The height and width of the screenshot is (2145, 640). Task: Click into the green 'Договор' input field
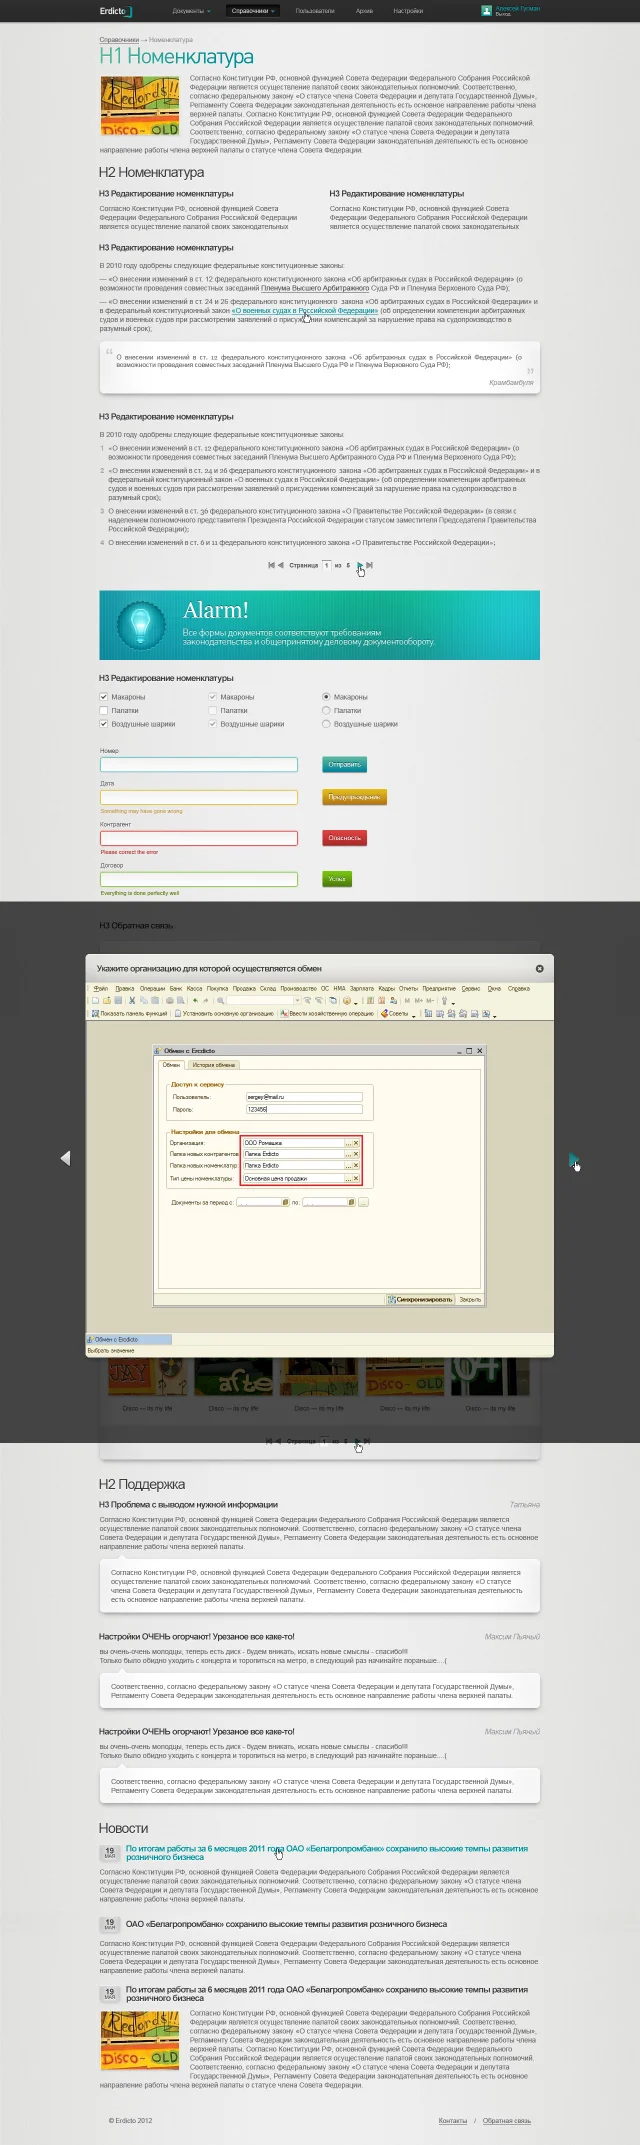click(199, 880)
